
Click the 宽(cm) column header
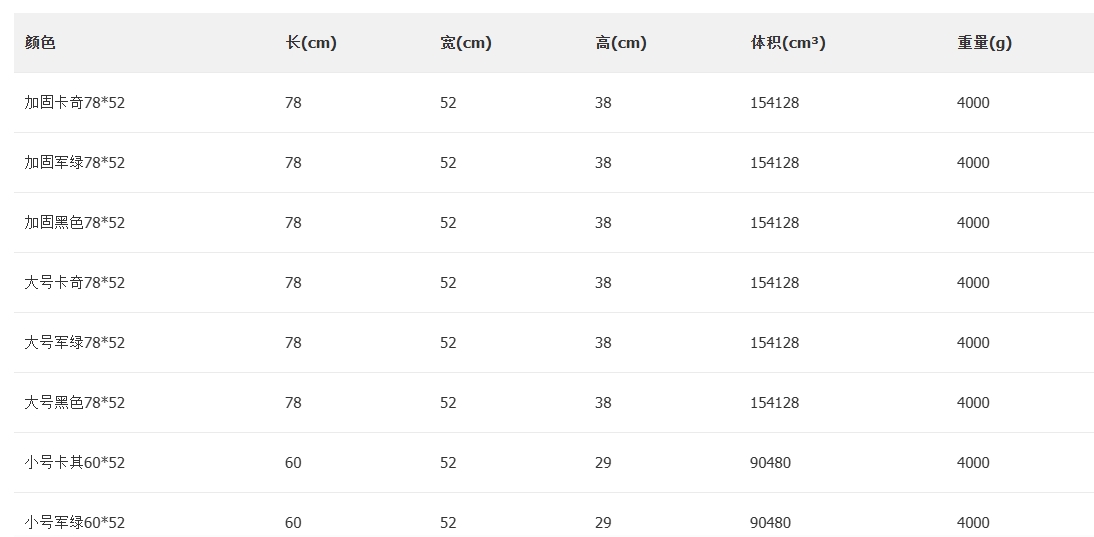click(465, 43)
